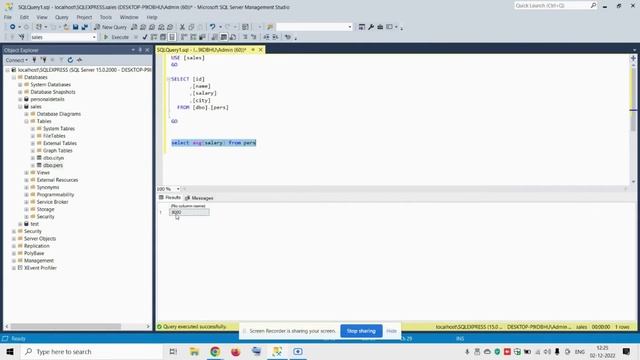The image size is (640, 360).
Task: Specify values for template parameters icon
Action: [x=288, y=37]
